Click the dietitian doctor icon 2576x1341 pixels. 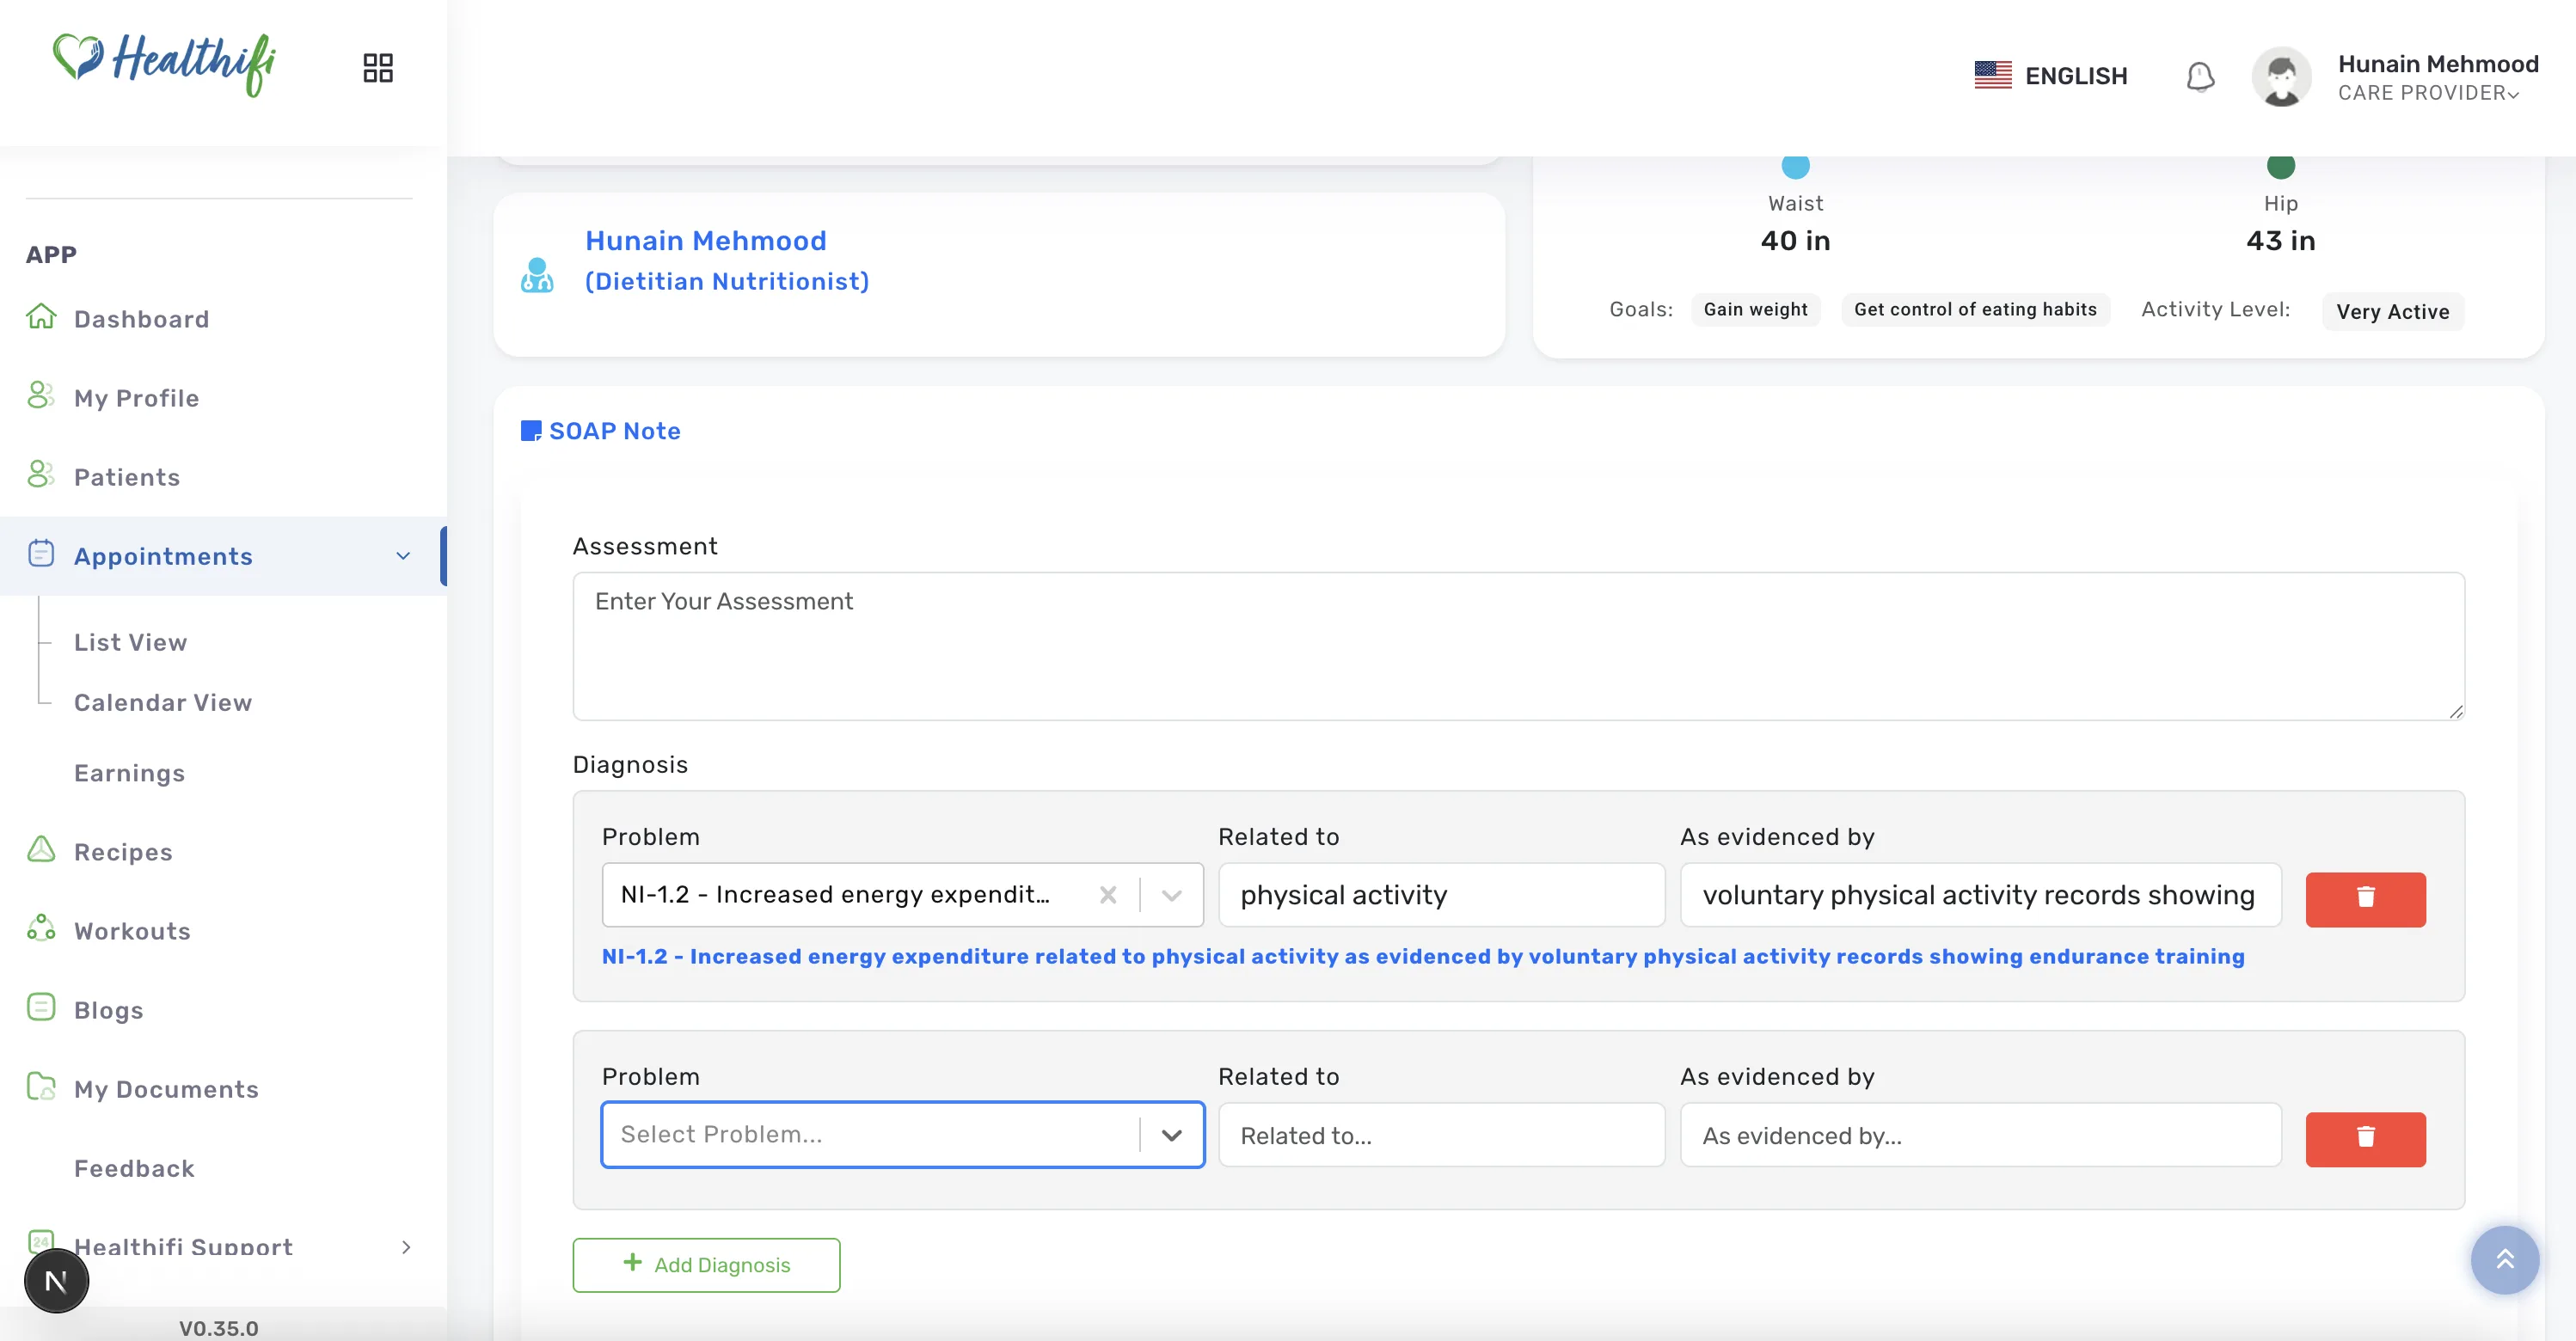537,275
